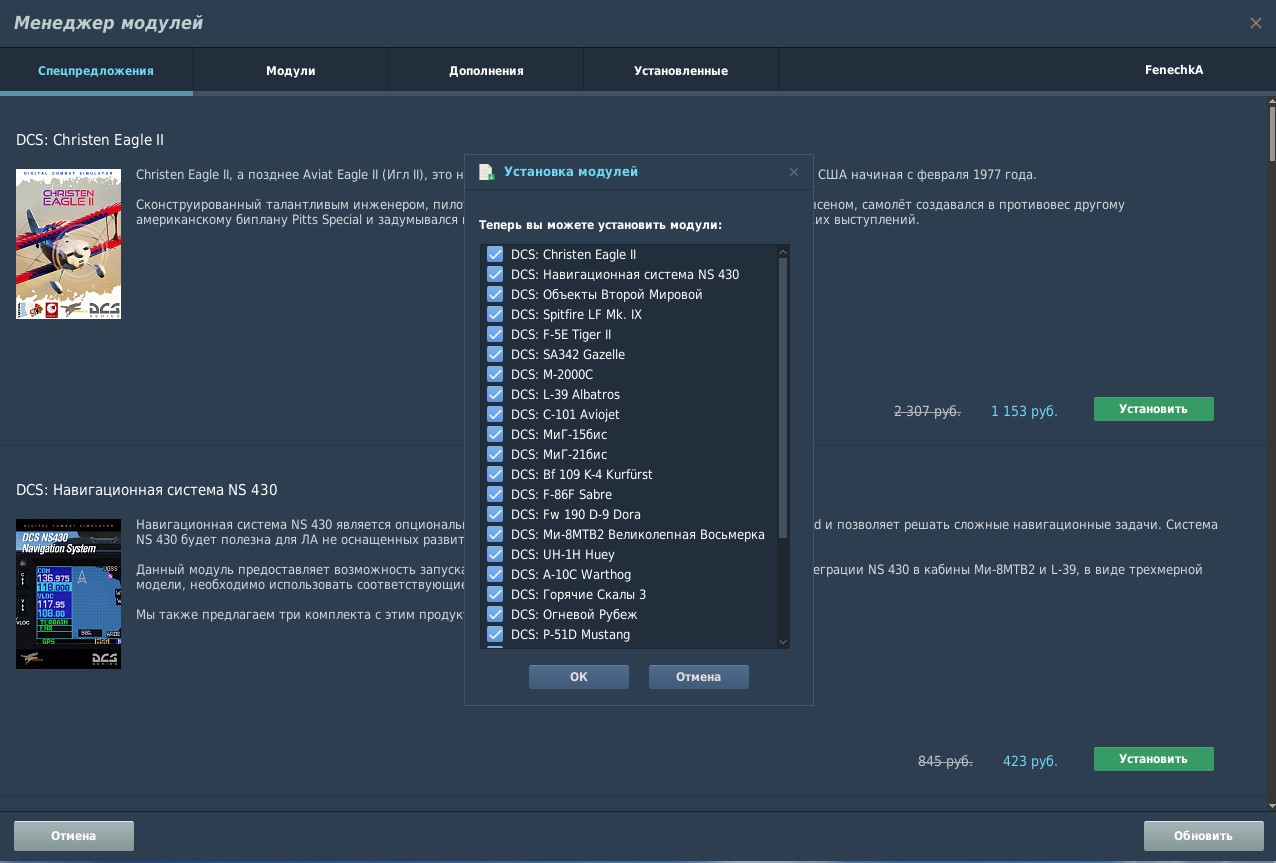The width and height of the screenshot is (1276, 863).
Task: Uncheck DCS: Christen Eagle II checkbox
Action: pyautogui.click(x=495, y=254)
